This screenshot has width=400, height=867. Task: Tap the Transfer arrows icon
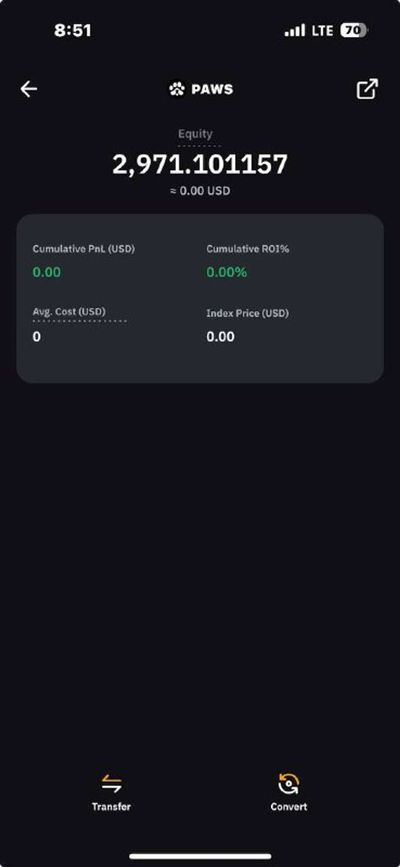[x=111, y=783]
